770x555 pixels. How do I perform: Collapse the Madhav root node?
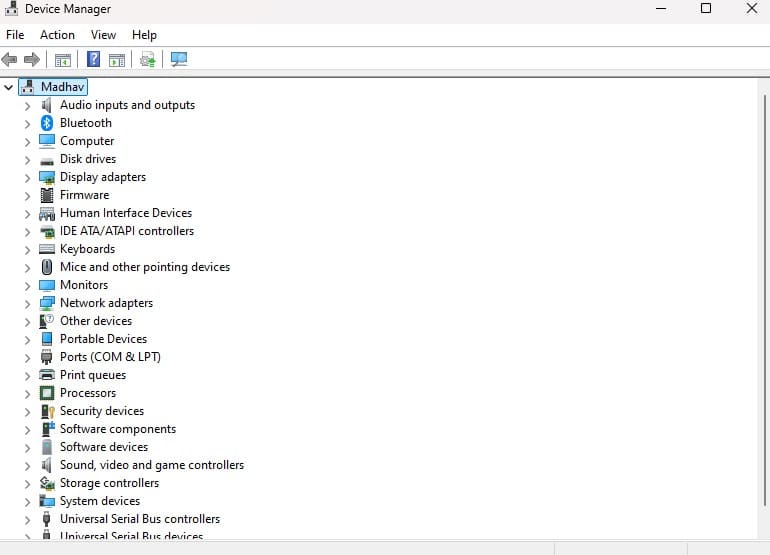[x=8, y=87]
